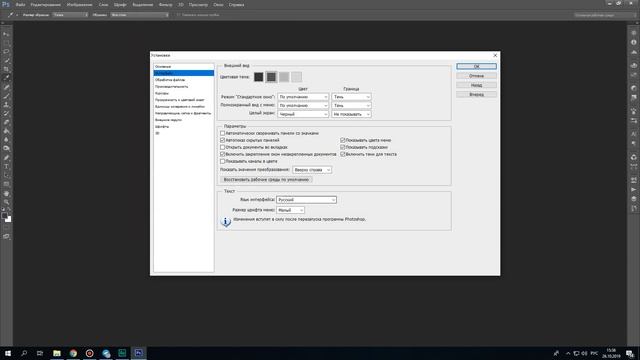The height and width of the screenshot is (360, 640).
Task: Select the Blur tool
Action: pyautogui.click(x=6, y=140)
